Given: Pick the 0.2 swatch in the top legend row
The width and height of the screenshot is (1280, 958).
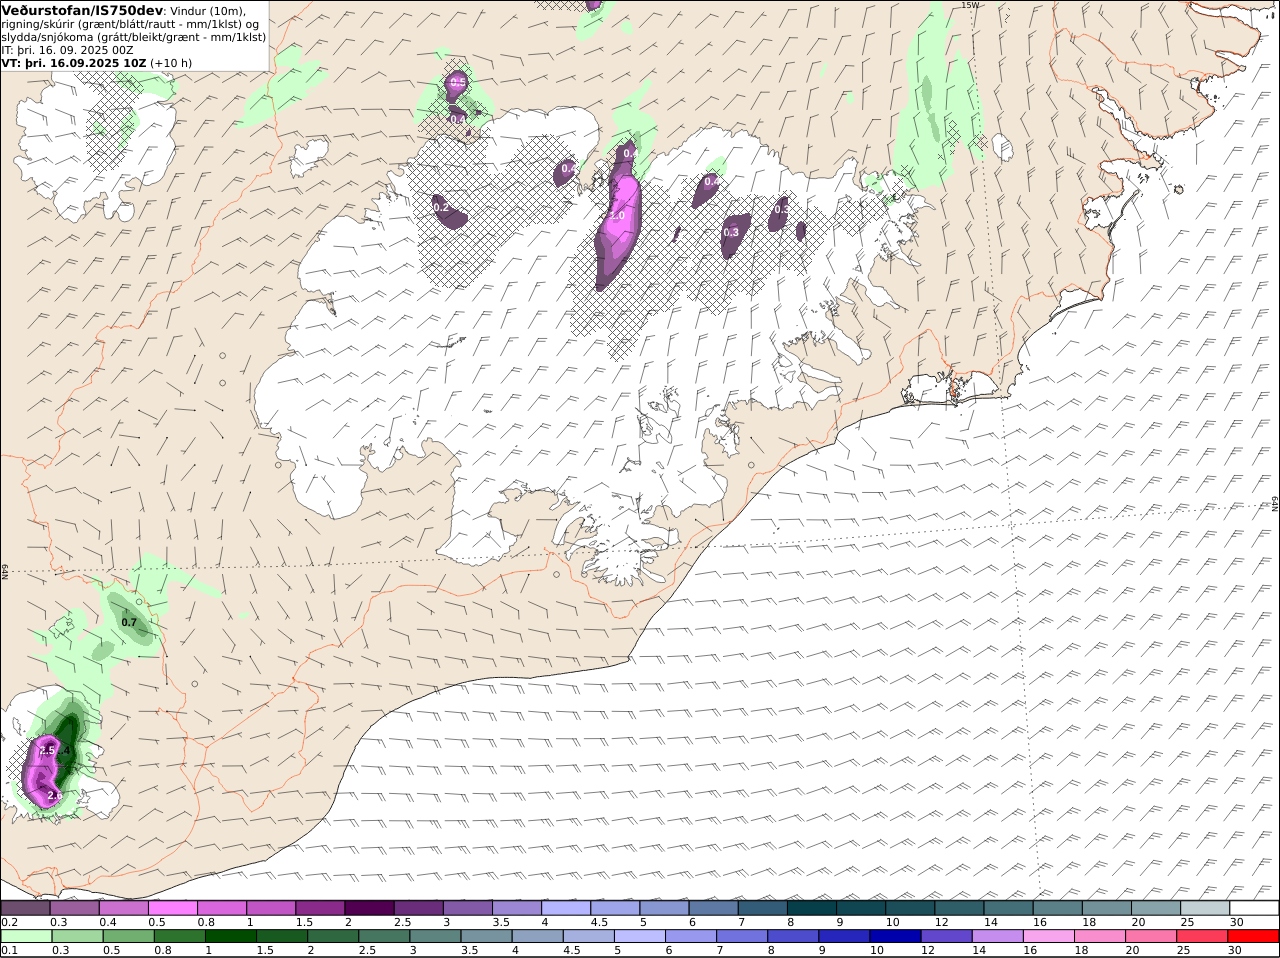Looking at the screenshot, I should [25, 908].
